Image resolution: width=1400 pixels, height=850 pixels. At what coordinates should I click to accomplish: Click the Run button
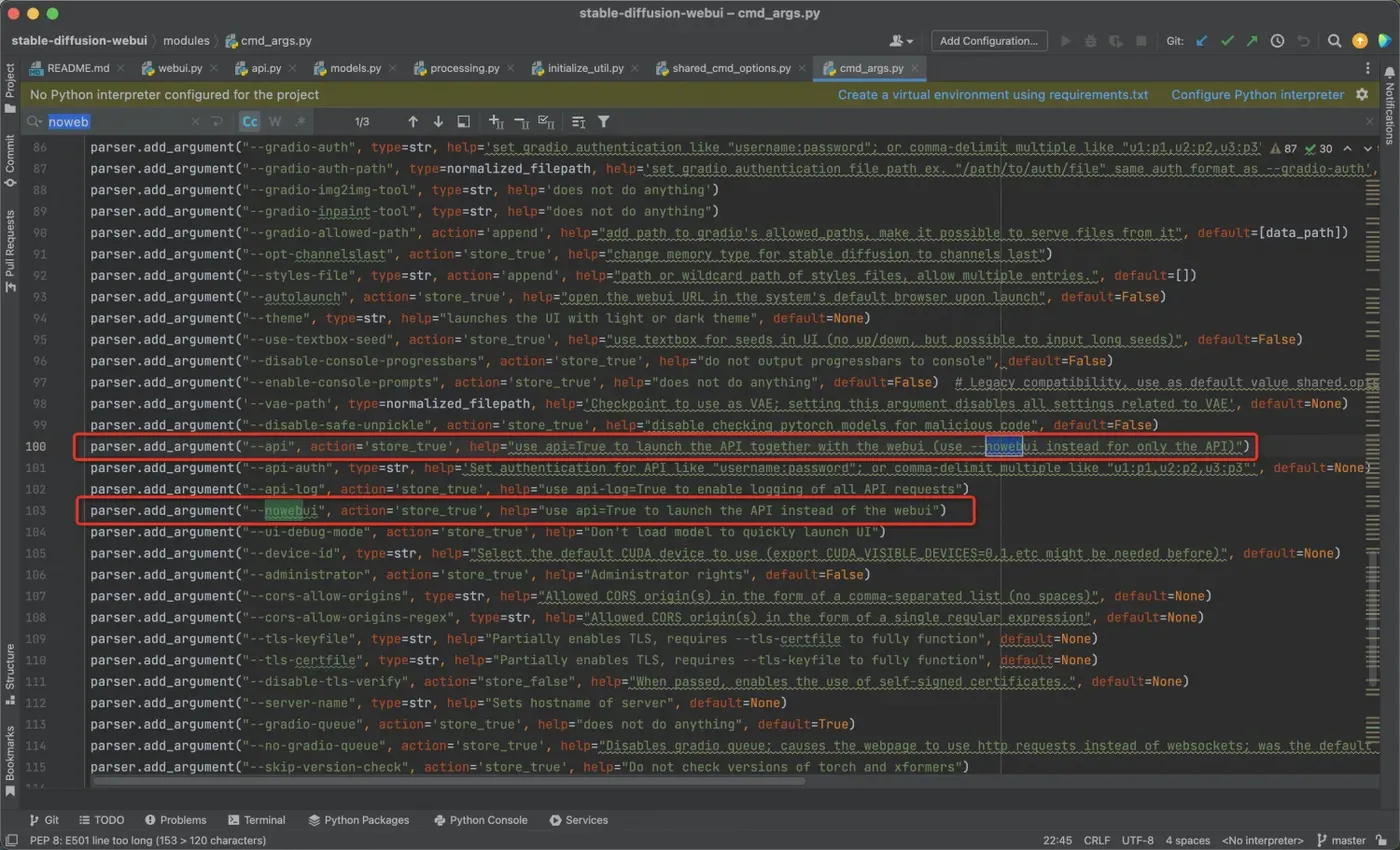coord(1066,41)
